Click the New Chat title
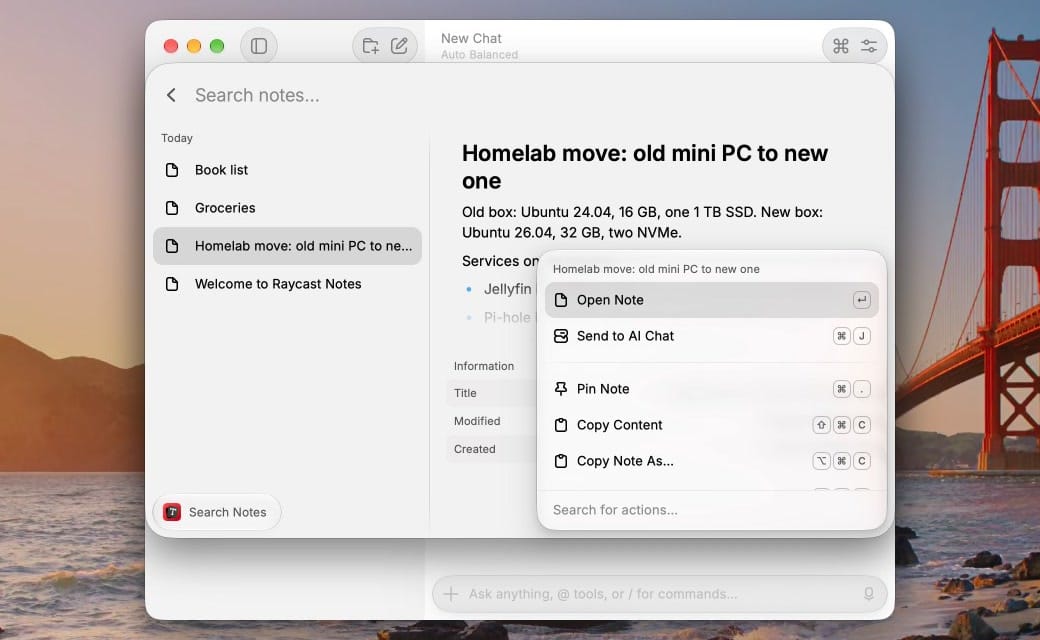Screen dimensions: 1040x640 click(471, 38)
